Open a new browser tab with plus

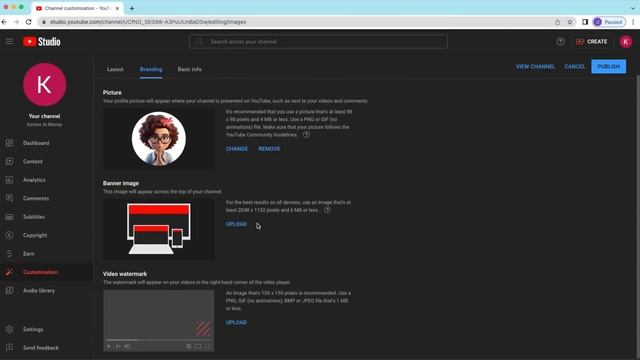(132, 8)
